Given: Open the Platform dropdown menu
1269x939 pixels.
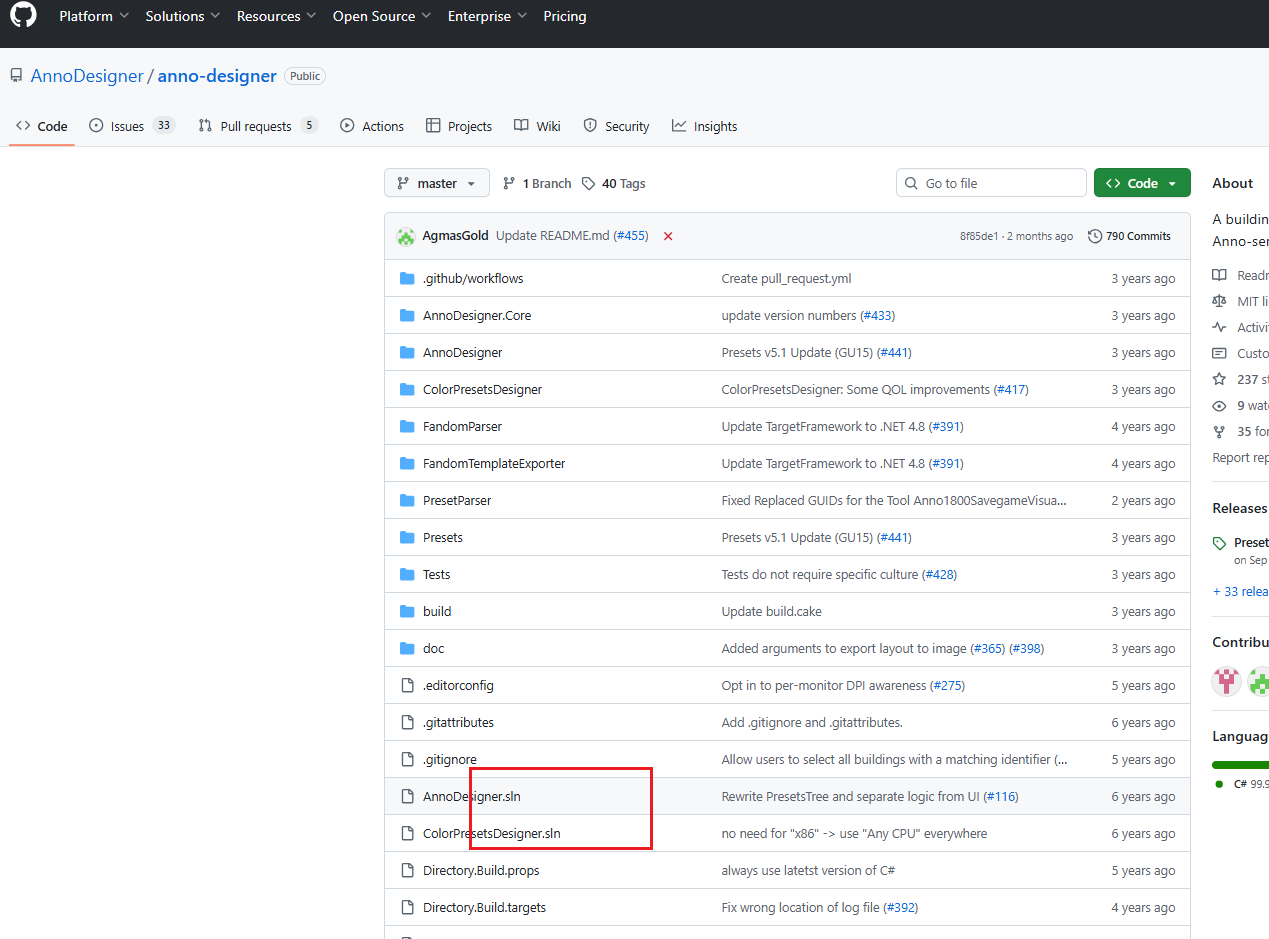Looking at the screenshot, I should (93, 16).
